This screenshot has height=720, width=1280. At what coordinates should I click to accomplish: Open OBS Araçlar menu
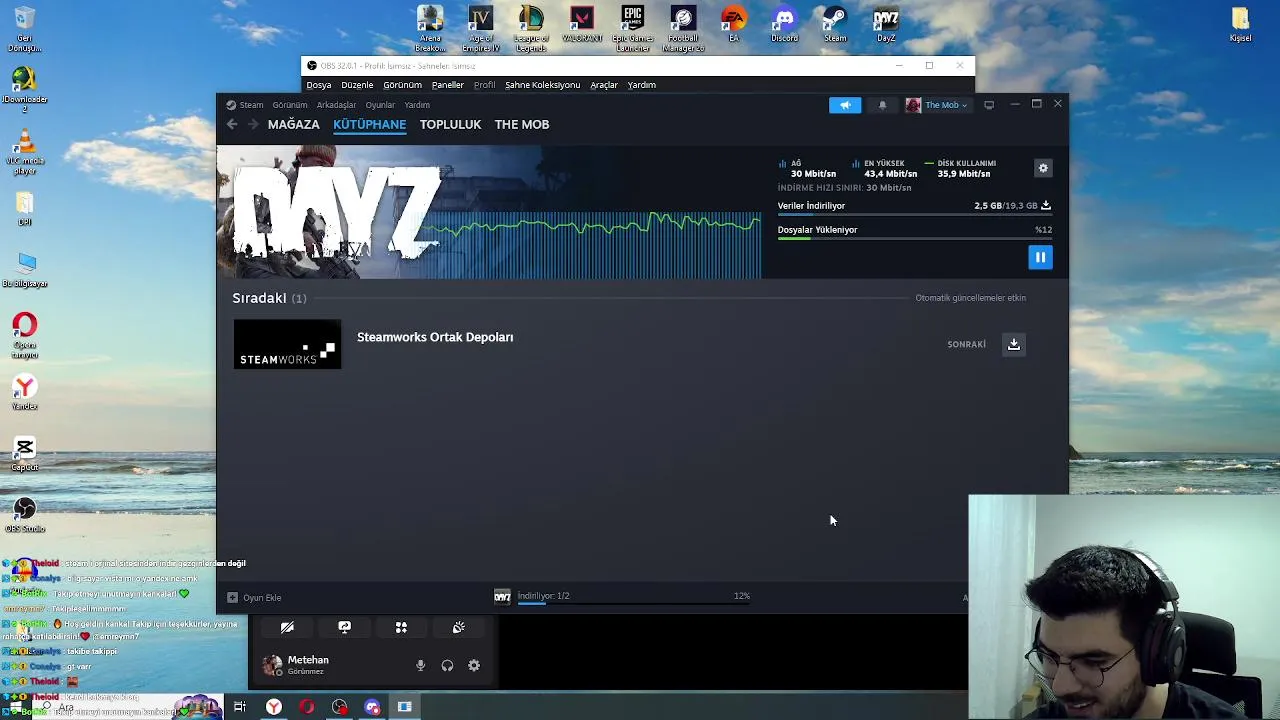pos(604,85)
